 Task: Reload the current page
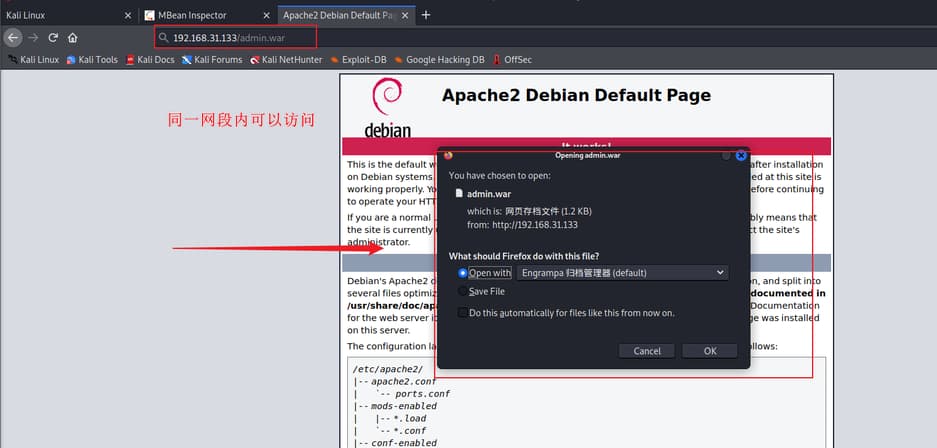pos(53,38)
